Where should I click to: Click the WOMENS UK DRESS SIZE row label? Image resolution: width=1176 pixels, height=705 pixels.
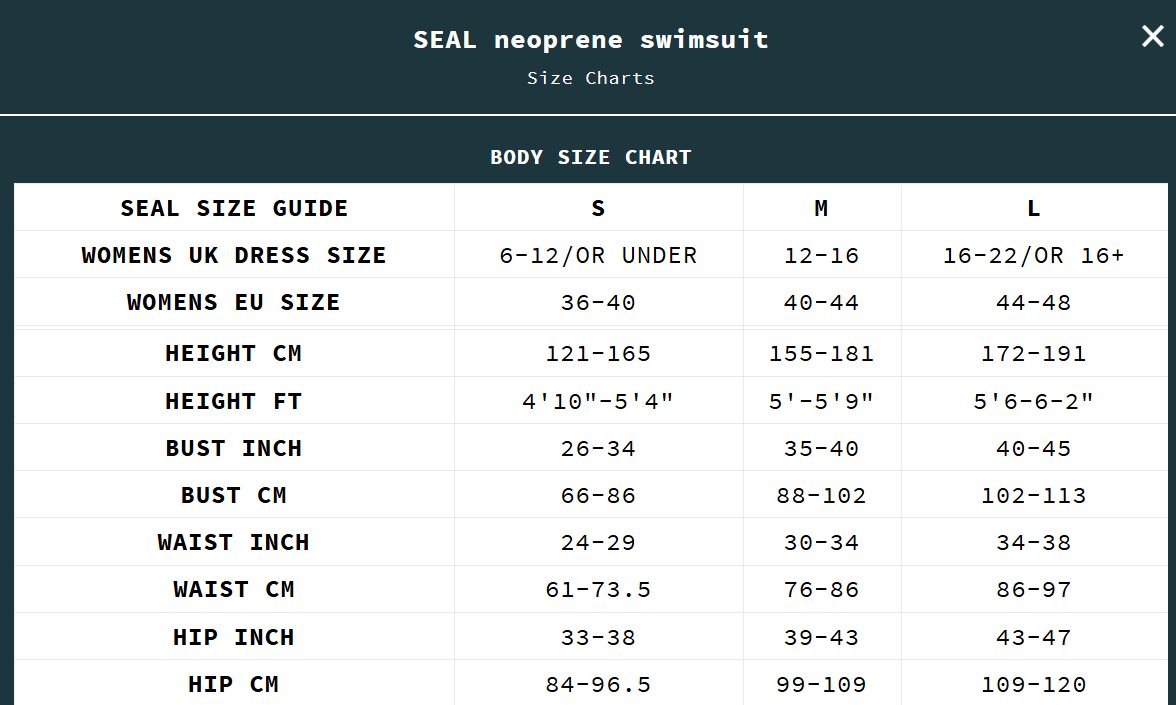coord(234,255)
